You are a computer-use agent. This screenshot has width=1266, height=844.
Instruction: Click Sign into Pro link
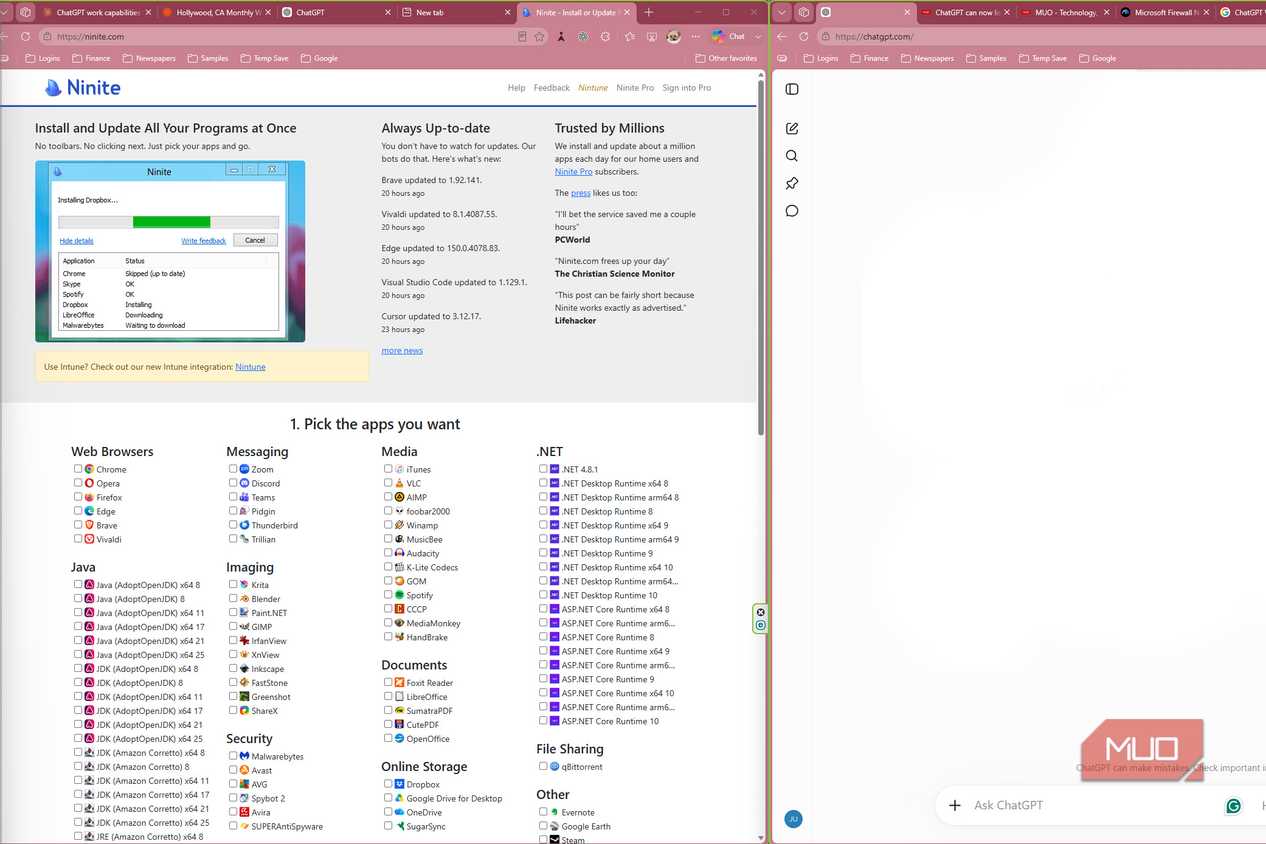[x=686, y=88]
